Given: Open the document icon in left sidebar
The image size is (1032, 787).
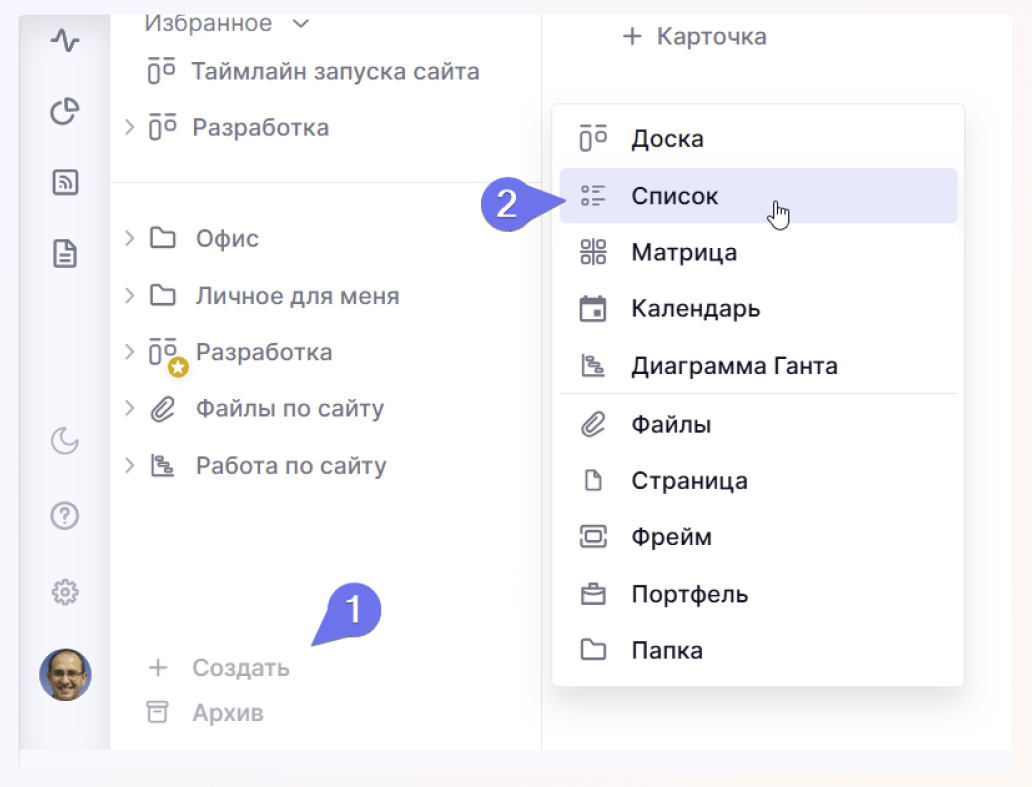Looking at the screenshot, I should [x=65, y=254].
